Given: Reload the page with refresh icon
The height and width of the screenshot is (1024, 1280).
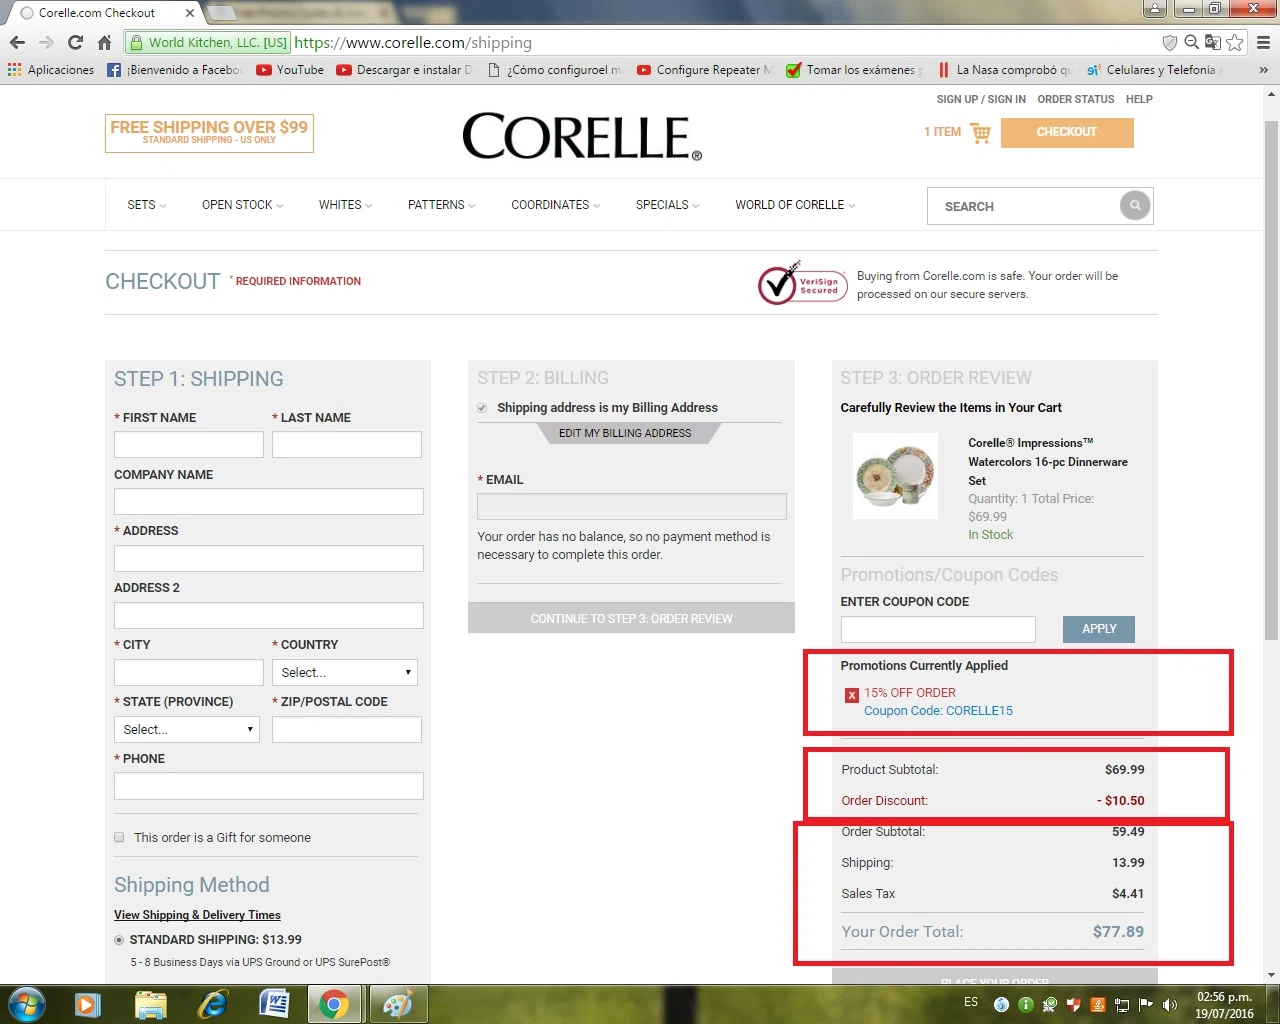Looking at the screenshot, I should [75, 43].
